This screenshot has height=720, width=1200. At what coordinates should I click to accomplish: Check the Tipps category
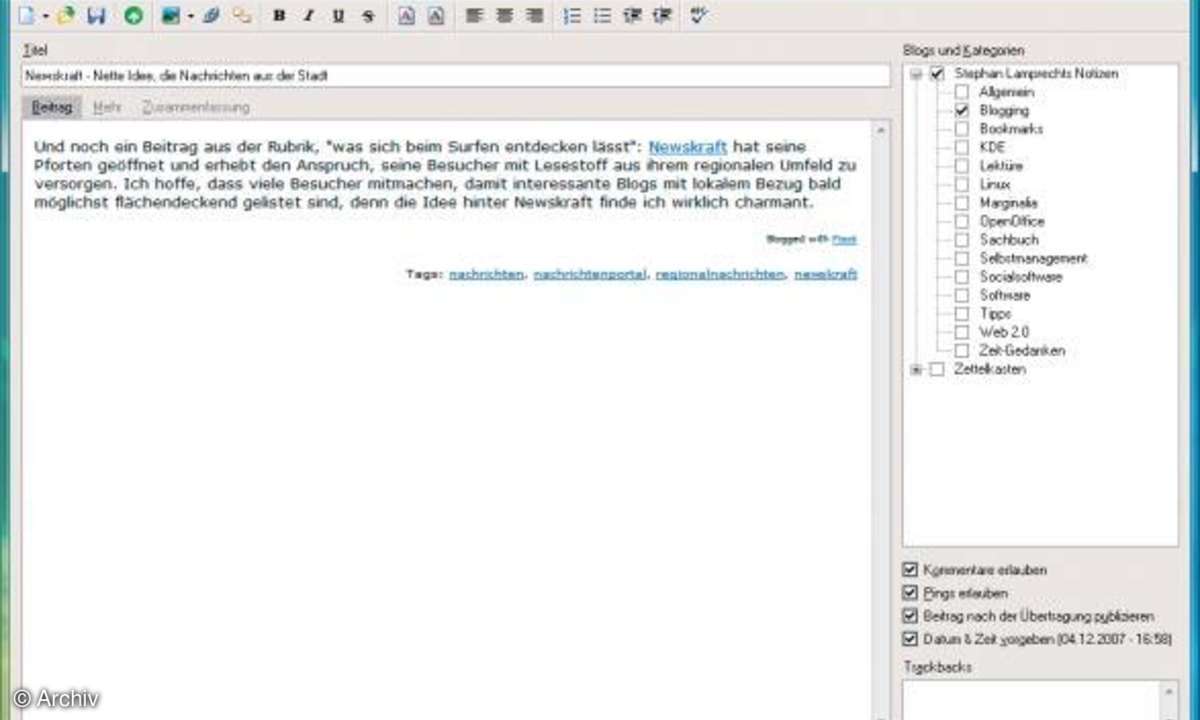pyautogui.click(x=961, y=314)
